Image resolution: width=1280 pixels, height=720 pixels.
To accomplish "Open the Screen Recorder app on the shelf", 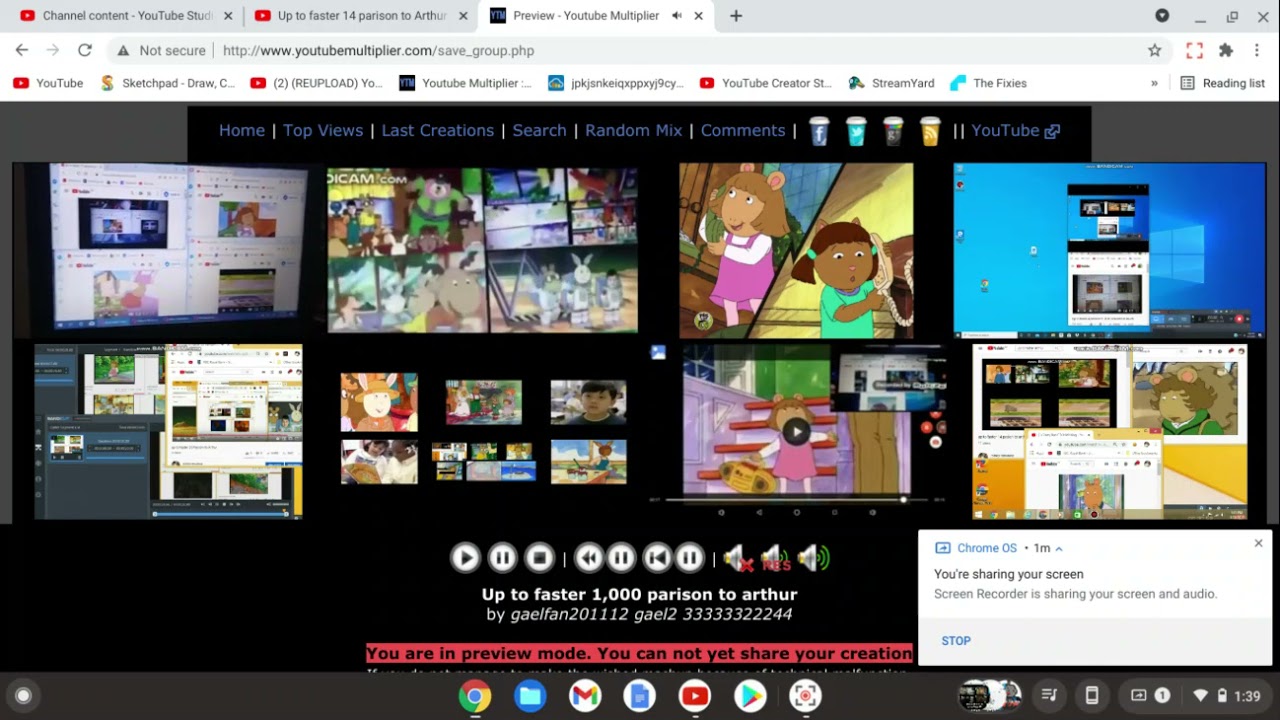I will [x=805, y=696].
